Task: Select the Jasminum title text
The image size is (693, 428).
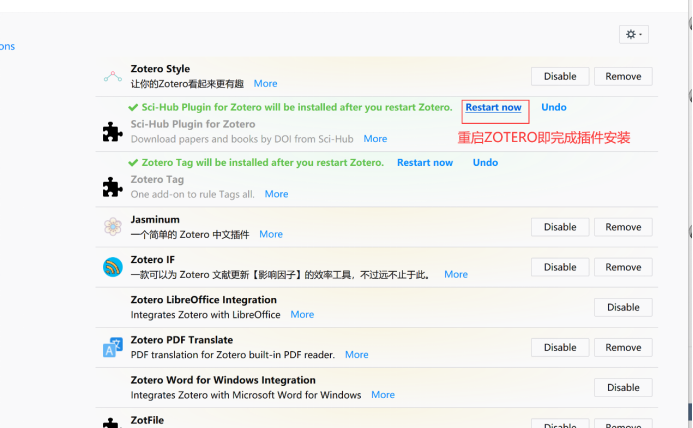Action: point(155,220)
